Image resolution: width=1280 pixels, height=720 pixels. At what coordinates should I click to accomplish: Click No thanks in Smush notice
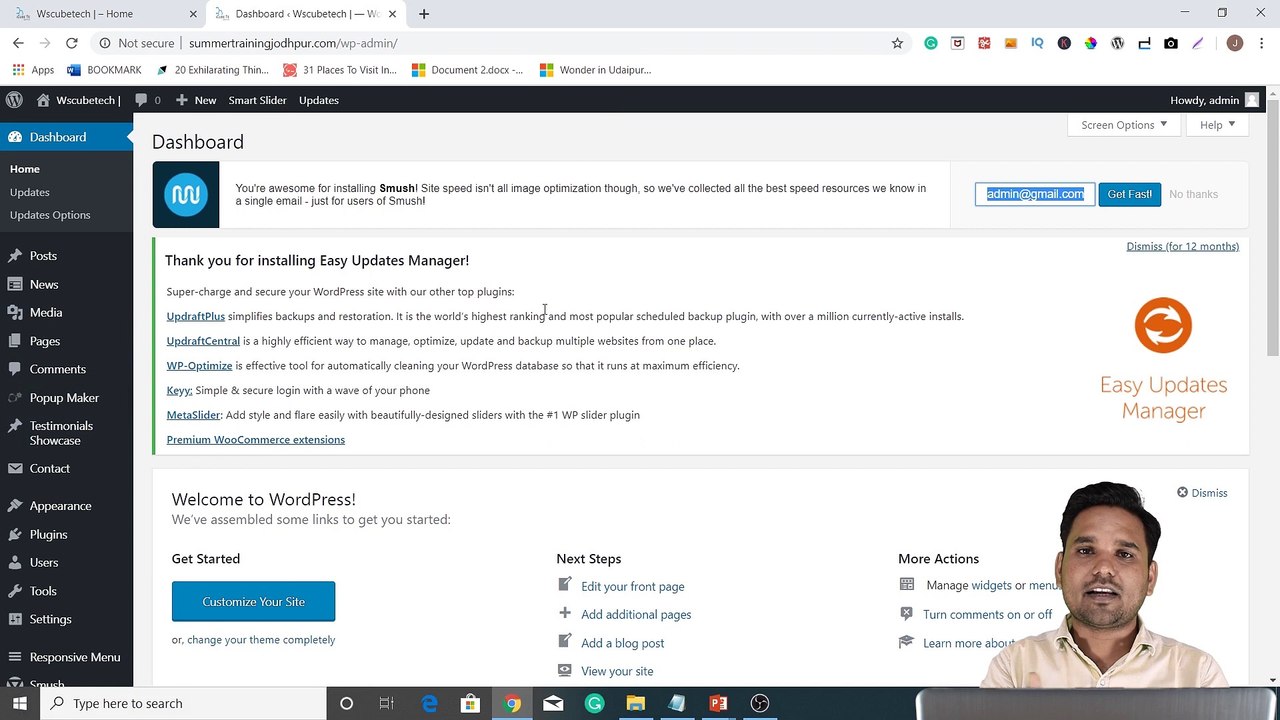1193,194
